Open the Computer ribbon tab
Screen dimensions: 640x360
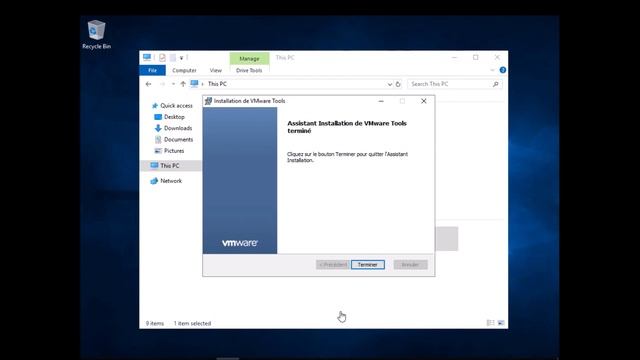[184, 70]
